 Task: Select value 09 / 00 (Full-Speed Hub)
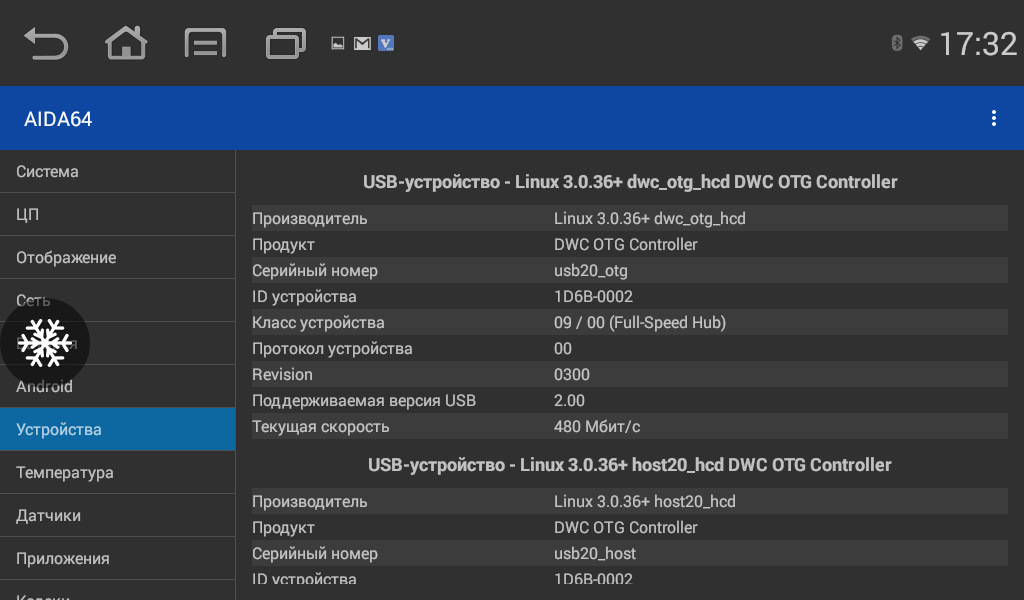click(640, 323)
